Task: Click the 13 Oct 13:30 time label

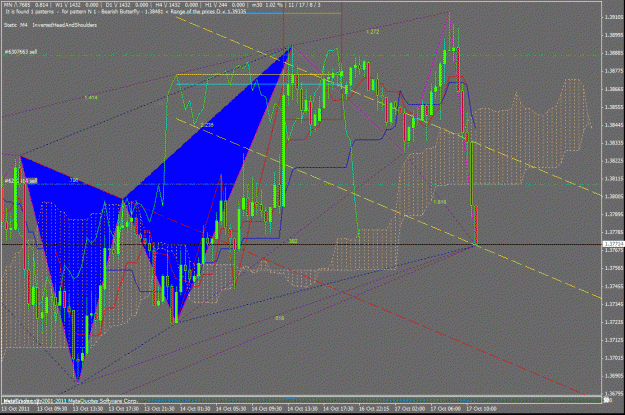Action: click(x=87, y=409)
